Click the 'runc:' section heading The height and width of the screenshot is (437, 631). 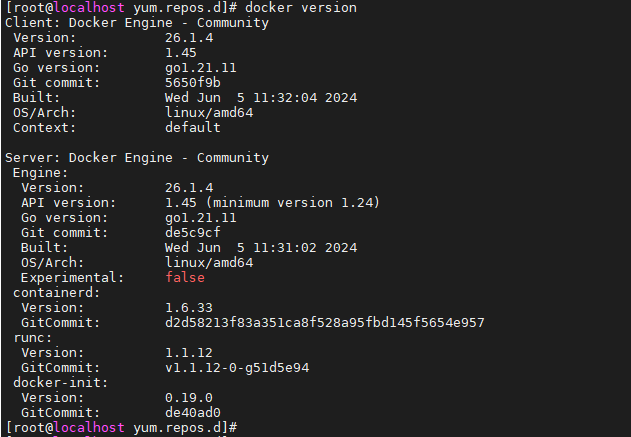click(33, 338)
